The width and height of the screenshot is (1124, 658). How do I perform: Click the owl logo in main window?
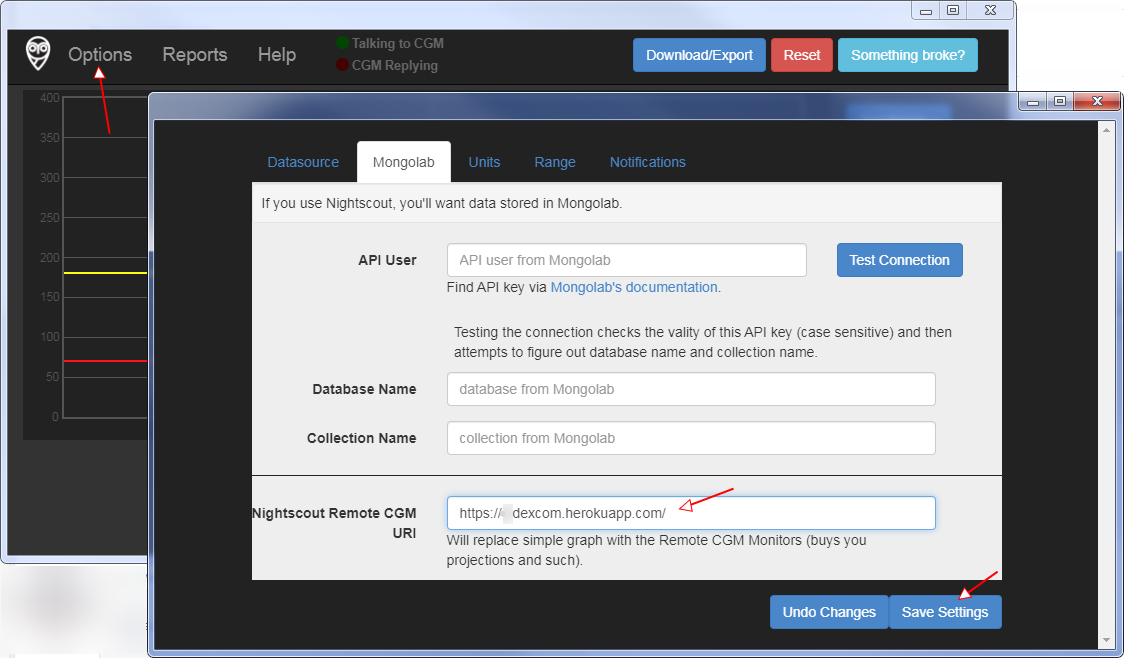pos(38,53)
